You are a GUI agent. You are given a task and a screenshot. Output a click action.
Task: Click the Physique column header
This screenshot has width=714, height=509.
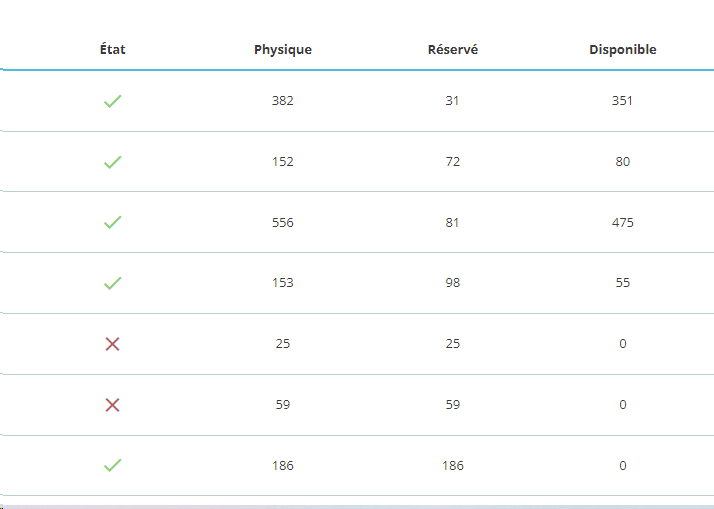283,50
